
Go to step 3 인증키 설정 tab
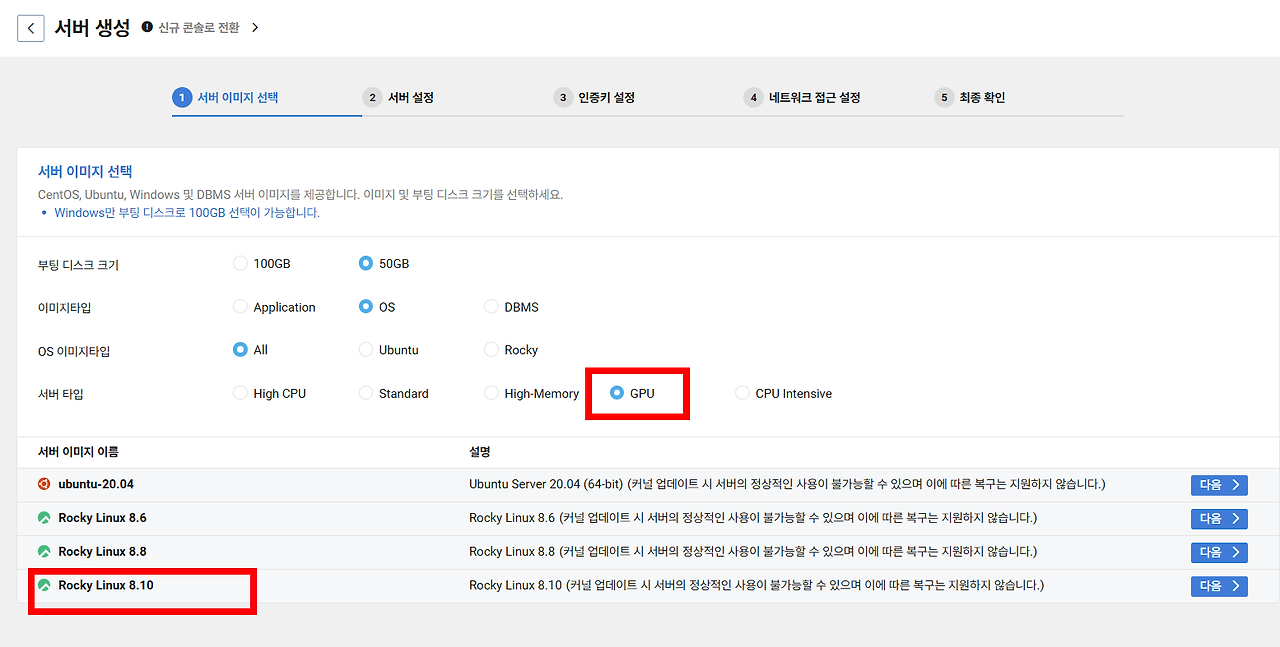594,97
